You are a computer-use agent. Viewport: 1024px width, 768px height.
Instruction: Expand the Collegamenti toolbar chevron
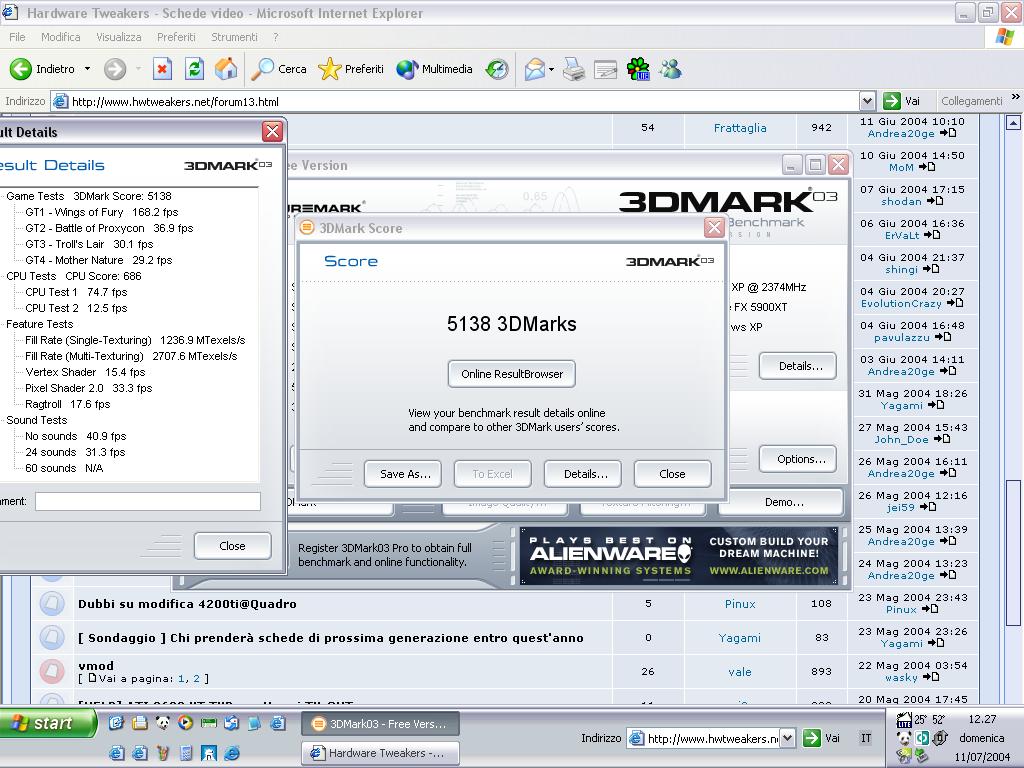point(1016,97)
